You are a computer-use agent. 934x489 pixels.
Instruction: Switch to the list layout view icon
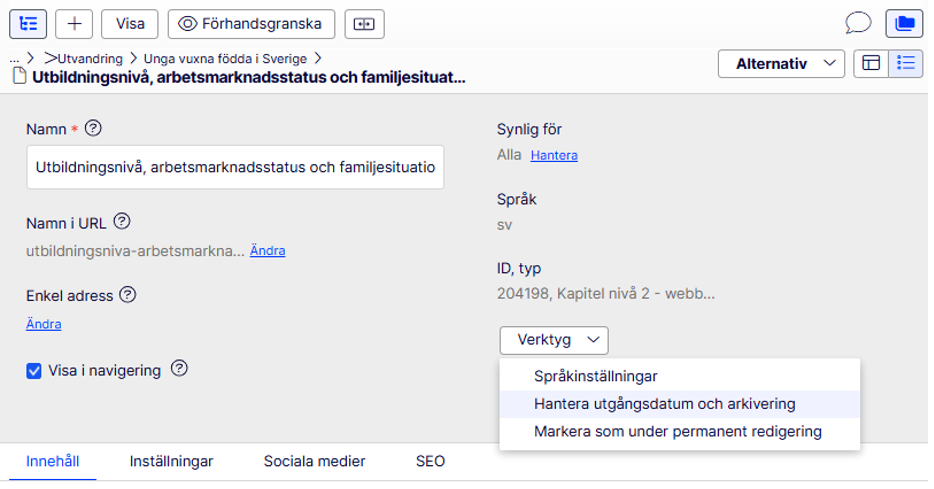[x=906, y=63]
